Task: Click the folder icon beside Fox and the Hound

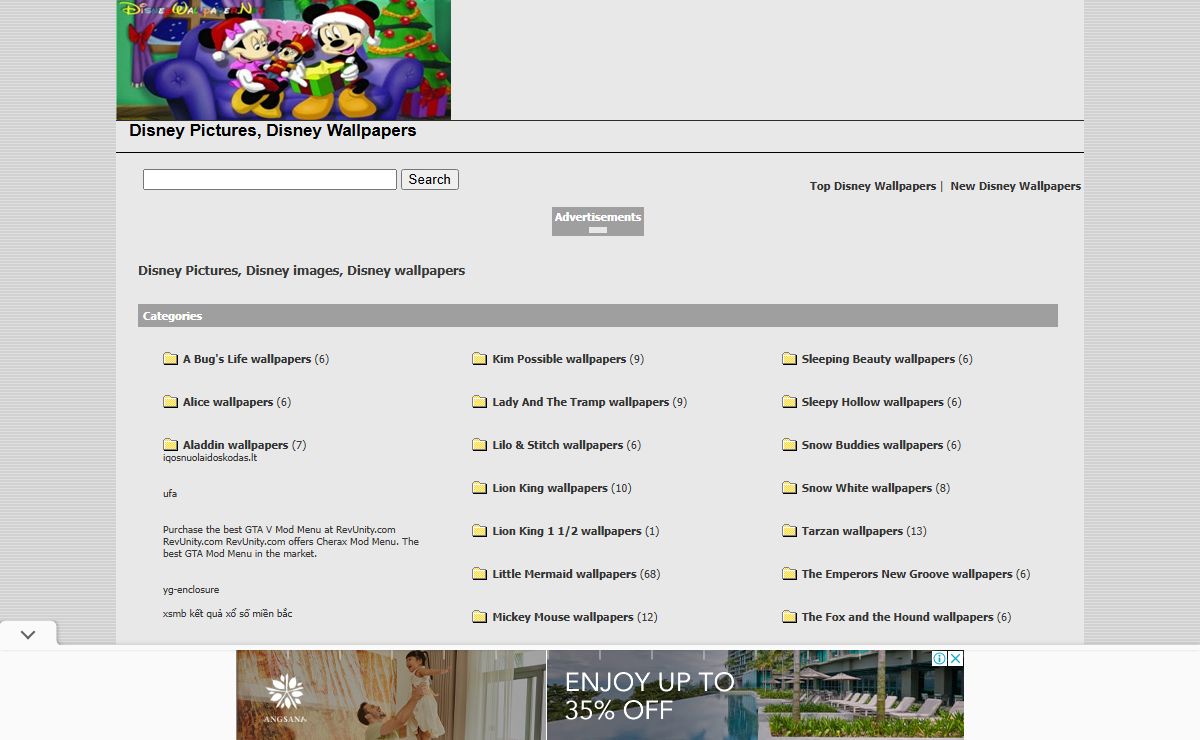Action: click(x=789, y=617)
